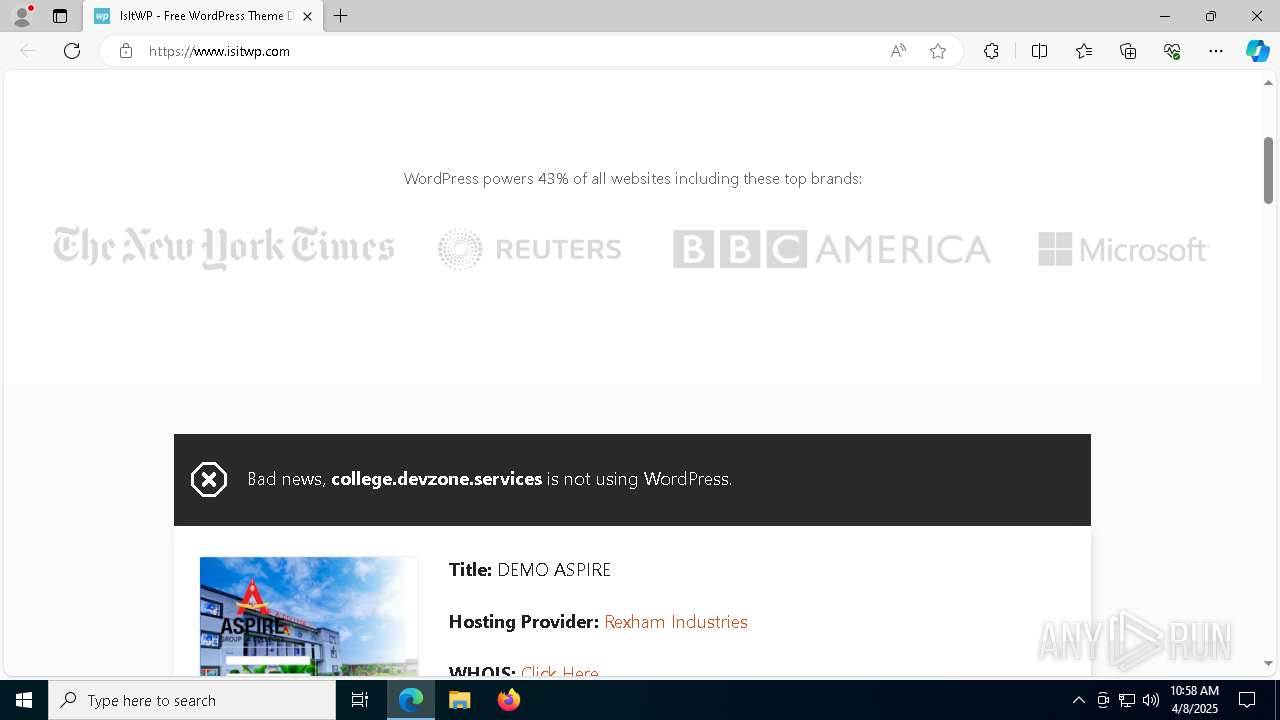This screenshot has height=720, width=1280.
Task: Close the IsItWP browser tab
Action: (307, 16)
